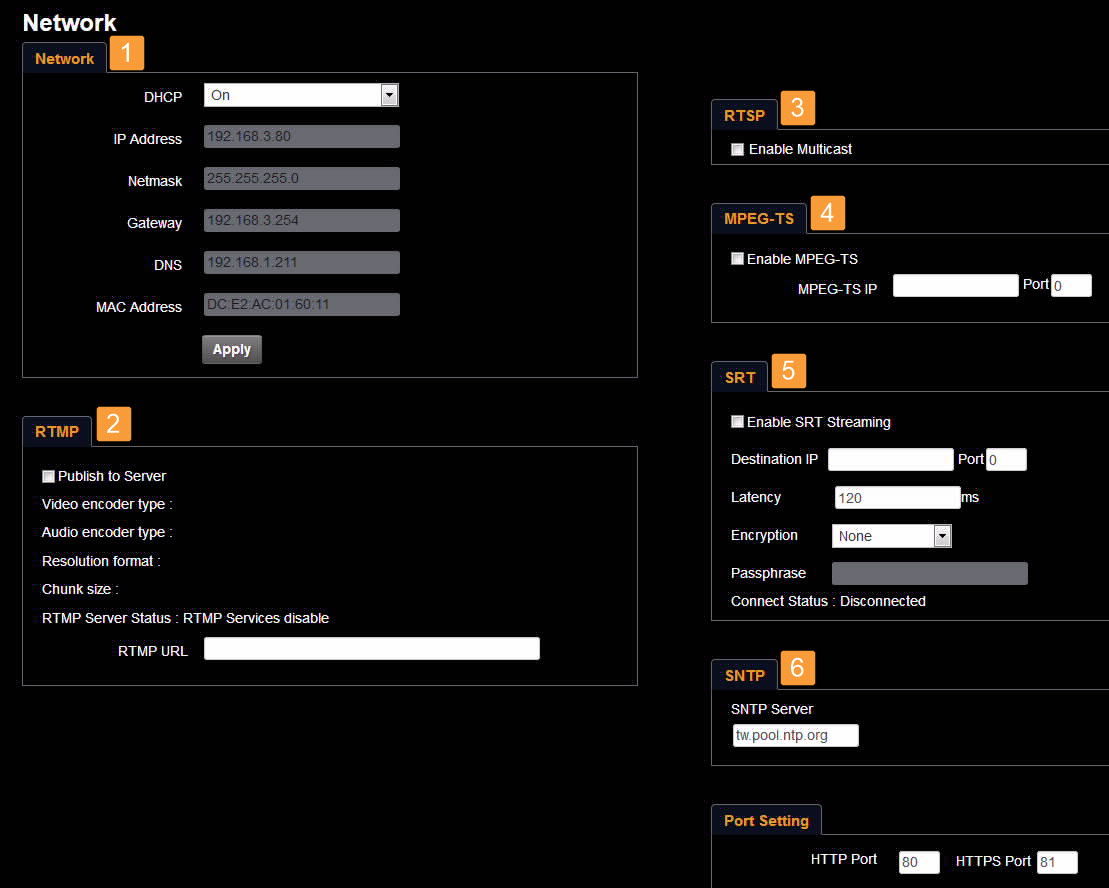The image size is (1109, 888).
Task: Select the RTMP tab
Action: [57, 432]
